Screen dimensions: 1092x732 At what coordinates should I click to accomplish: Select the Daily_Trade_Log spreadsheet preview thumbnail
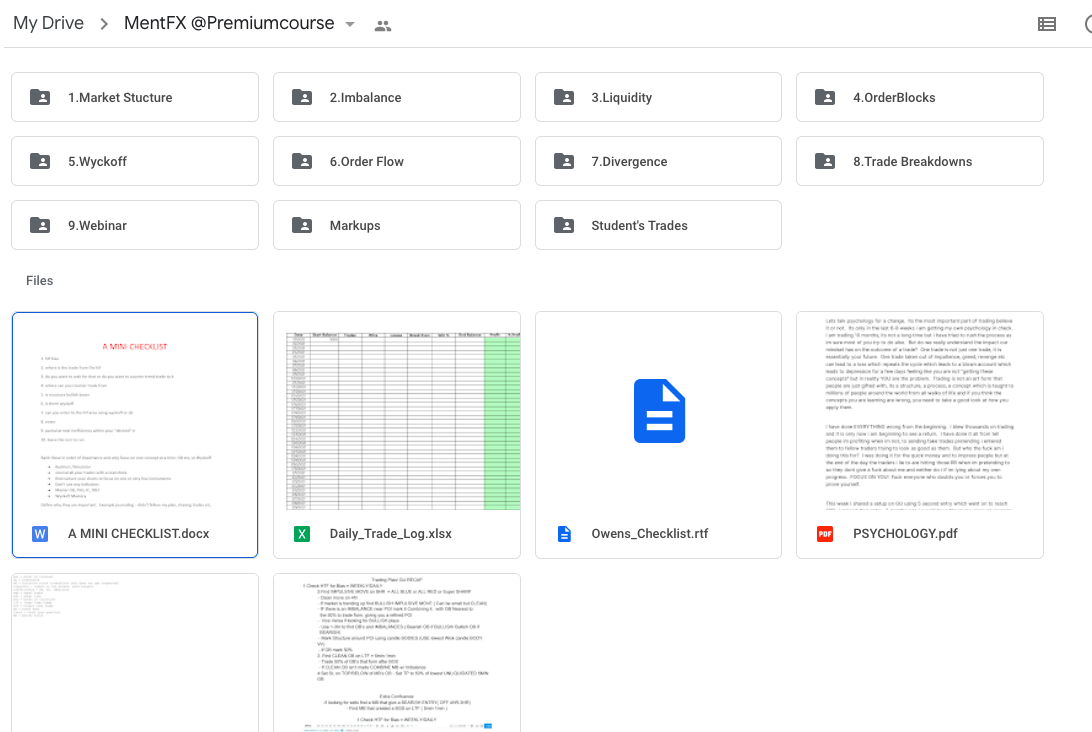tap(396, 411)
